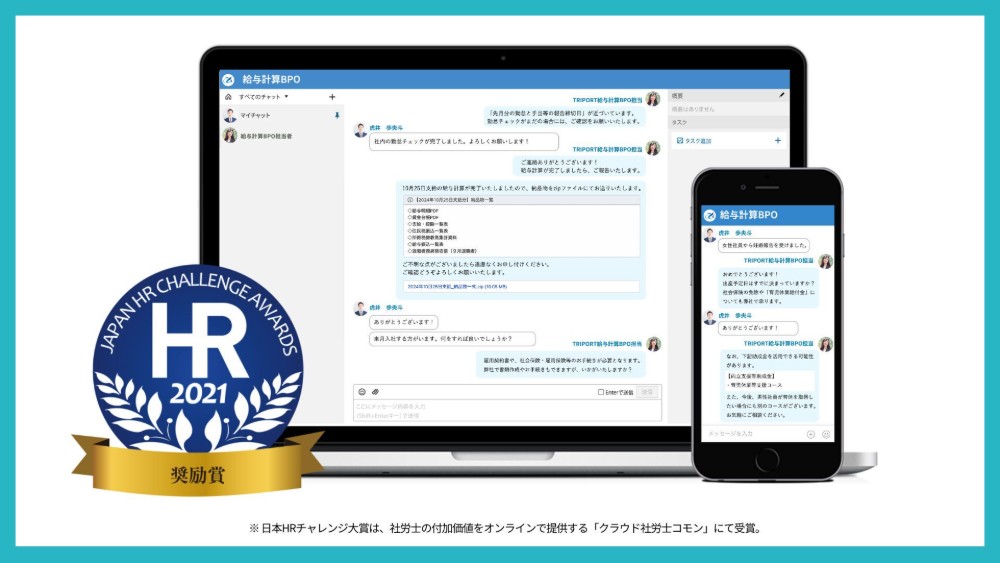Click the 概要 panel header text
Screen dimensions: 1000x563
point(677,96)
